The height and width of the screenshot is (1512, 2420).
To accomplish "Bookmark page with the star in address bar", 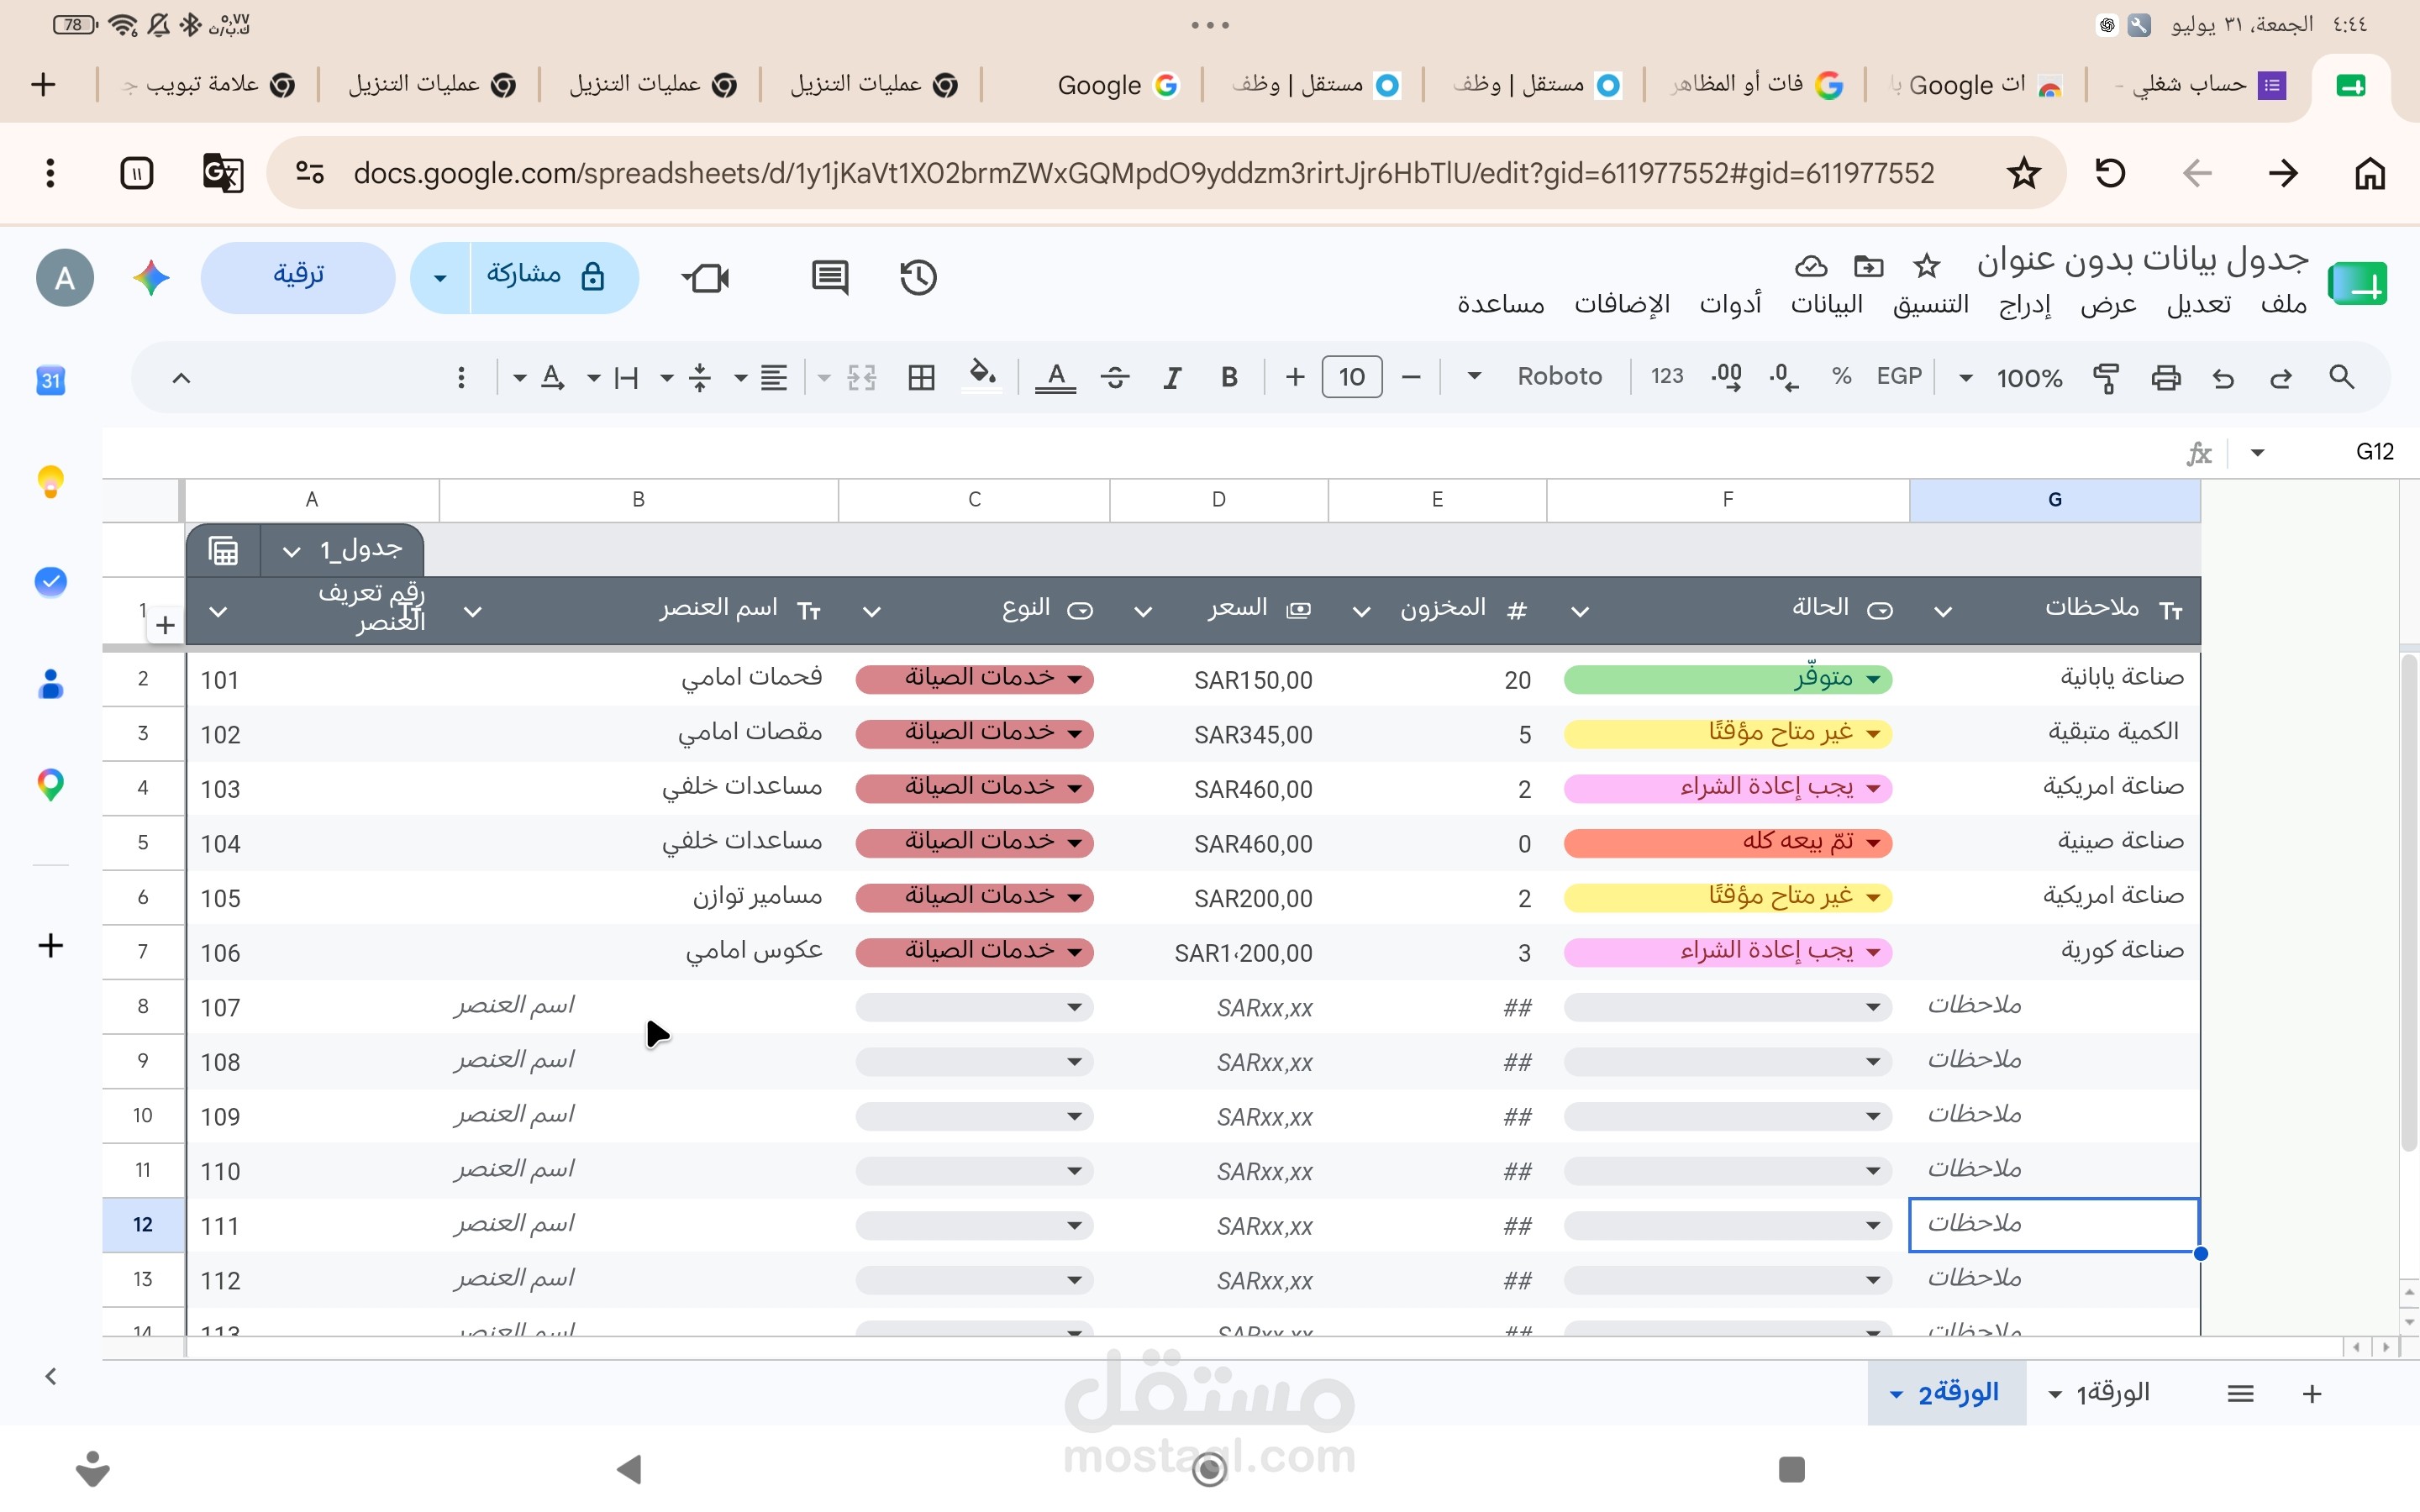I will tap(2023, 173).
